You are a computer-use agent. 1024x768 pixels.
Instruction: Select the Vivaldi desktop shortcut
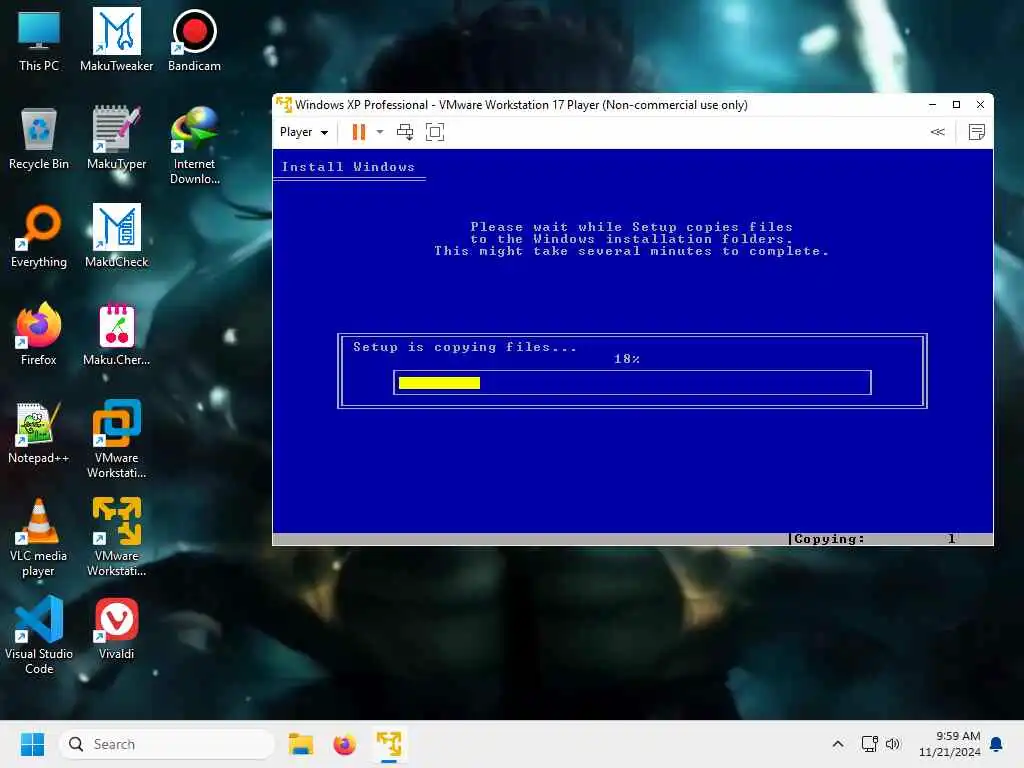pyautogui.click(x=116, y=628)
